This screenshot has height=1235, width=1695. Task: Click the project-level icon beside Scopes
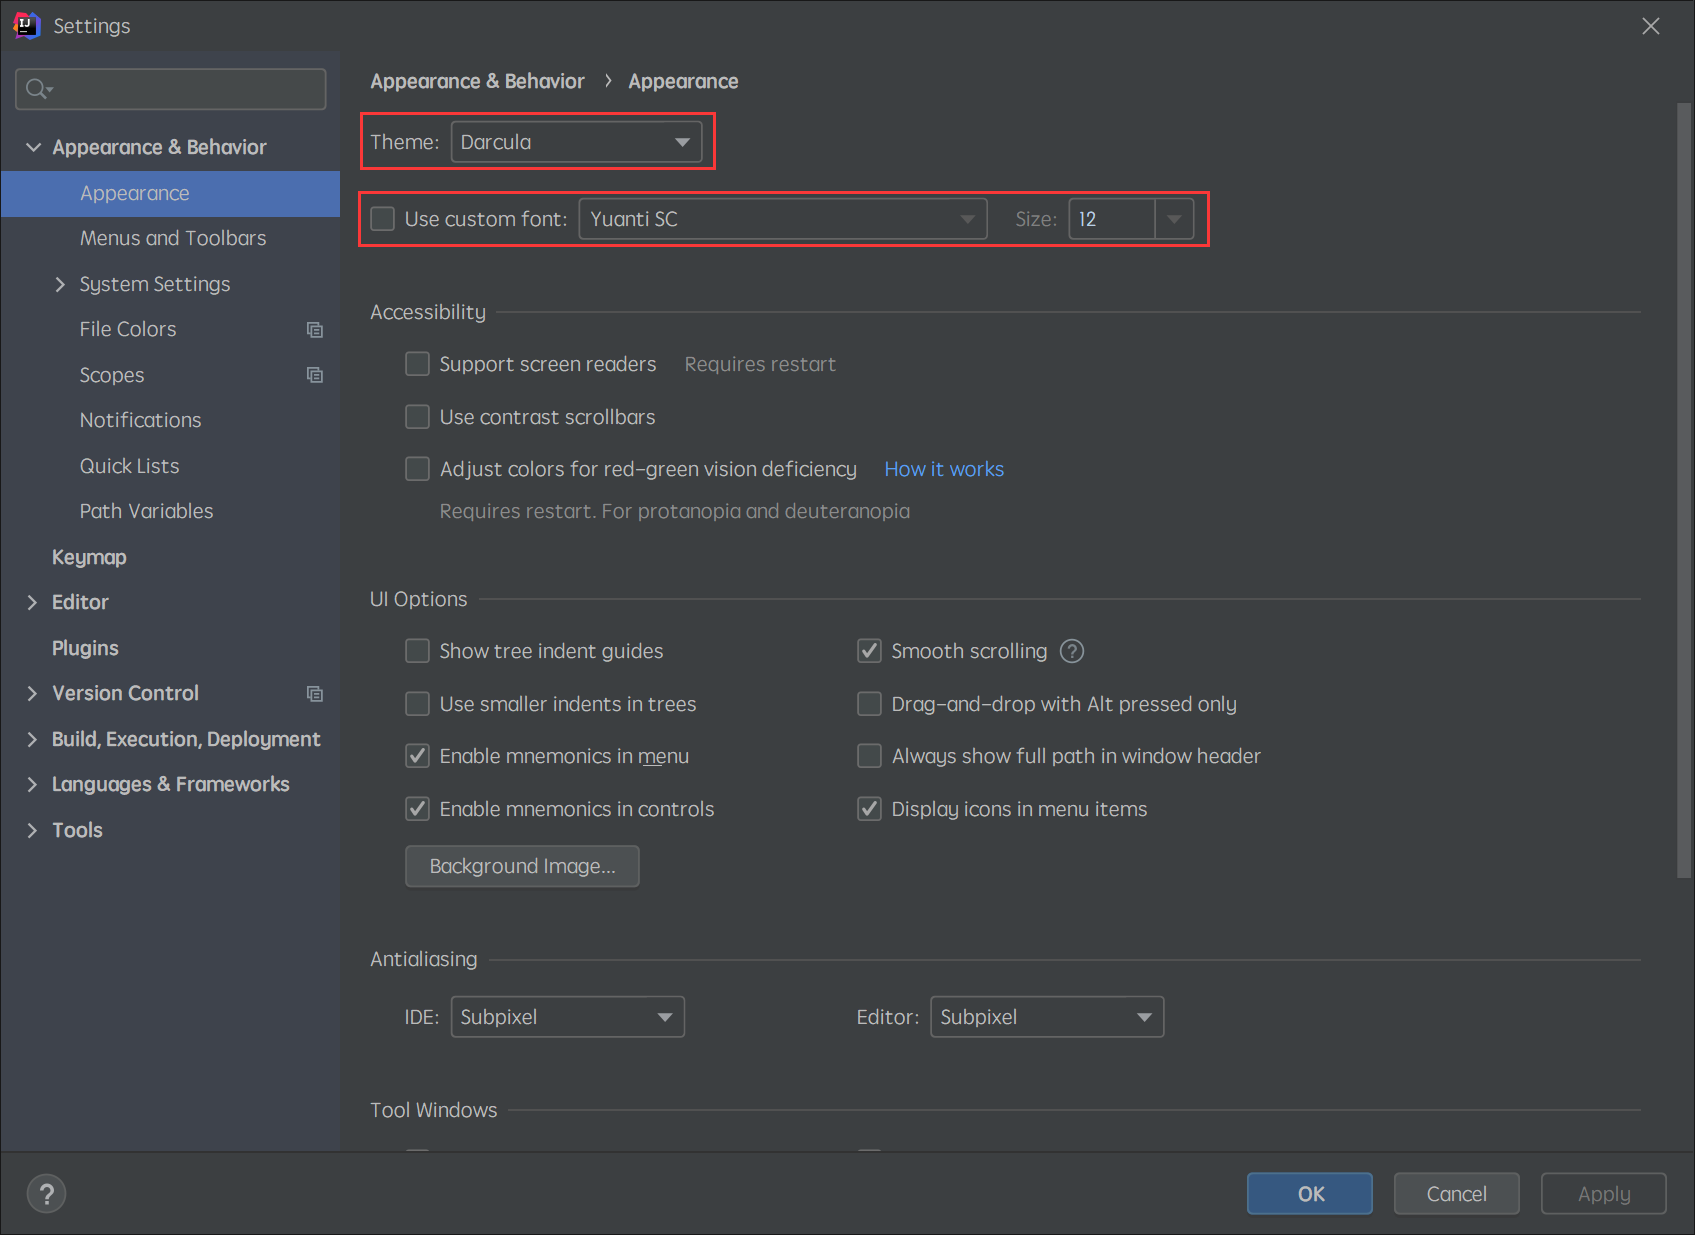coord(315,375)
